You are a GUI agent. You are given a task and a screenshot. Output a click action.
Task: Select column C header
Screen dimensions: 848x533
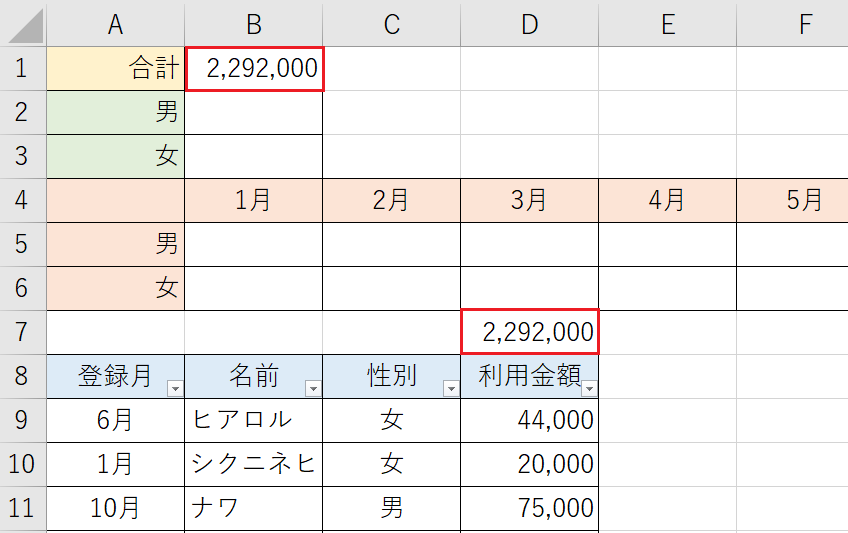point(392,24)
